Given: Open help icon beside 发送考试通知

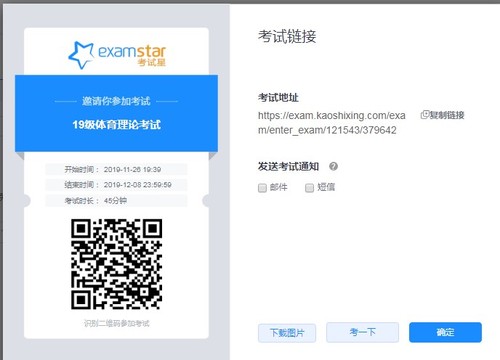Looking at the screenshot, I should [333, 166].
